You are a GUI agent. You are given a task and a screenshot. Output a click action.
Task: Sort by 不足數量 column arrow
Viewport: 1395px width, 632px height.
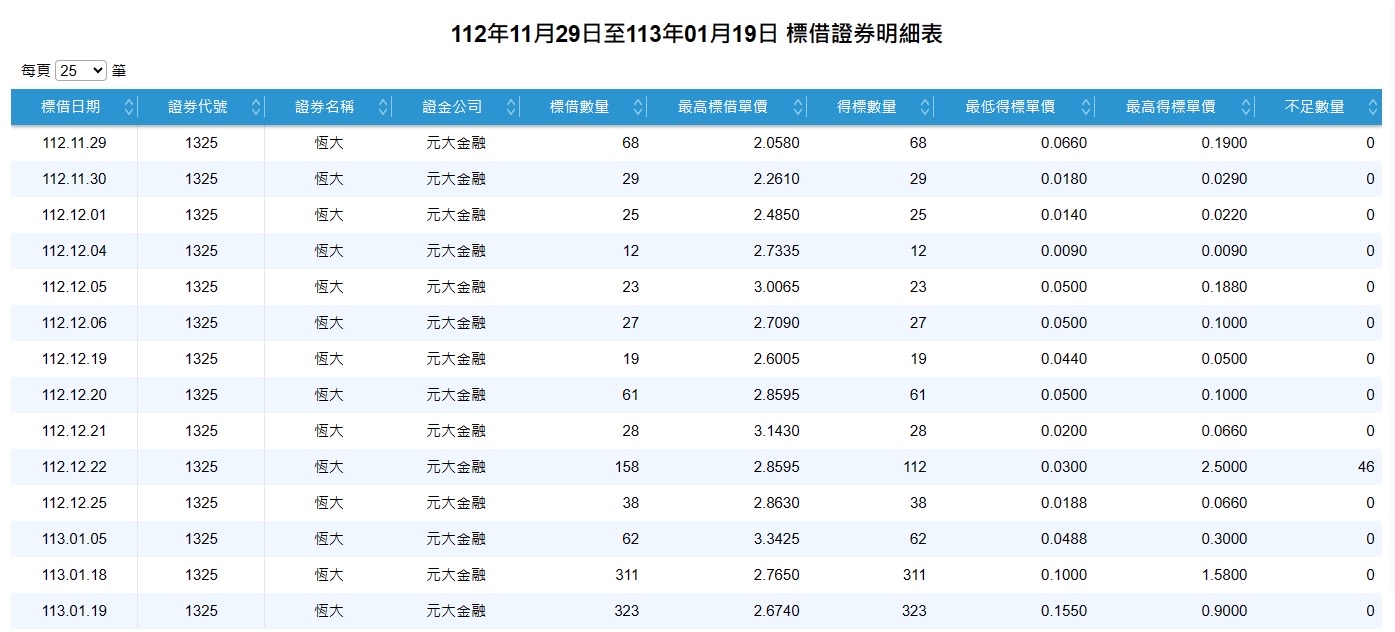1373,107
